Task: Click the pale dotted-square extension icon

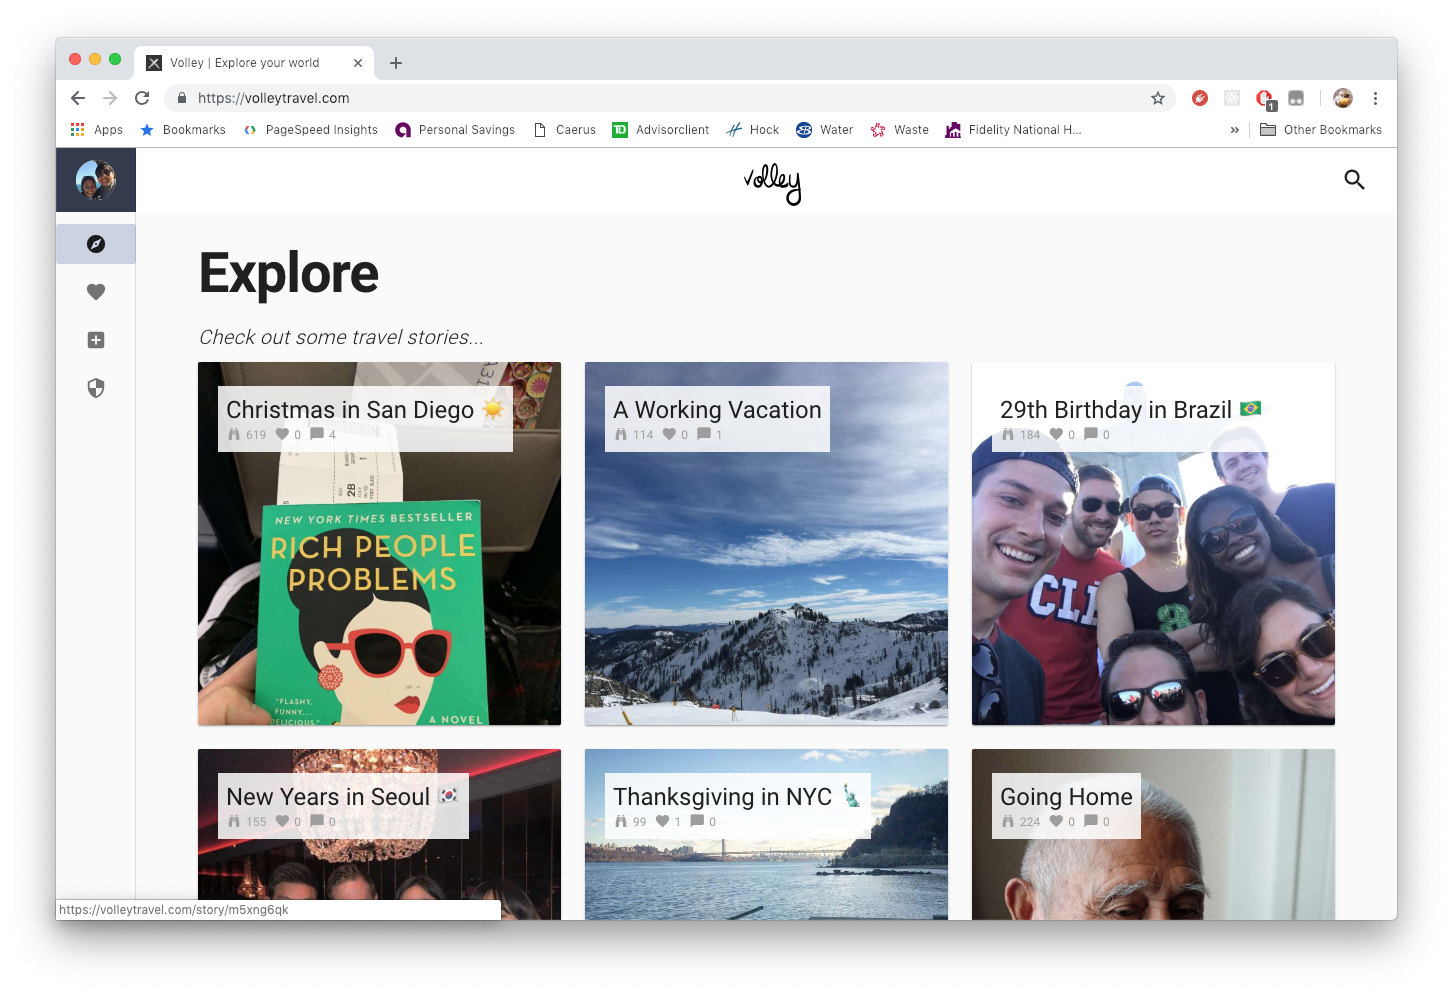Action: pos(1232,98)
